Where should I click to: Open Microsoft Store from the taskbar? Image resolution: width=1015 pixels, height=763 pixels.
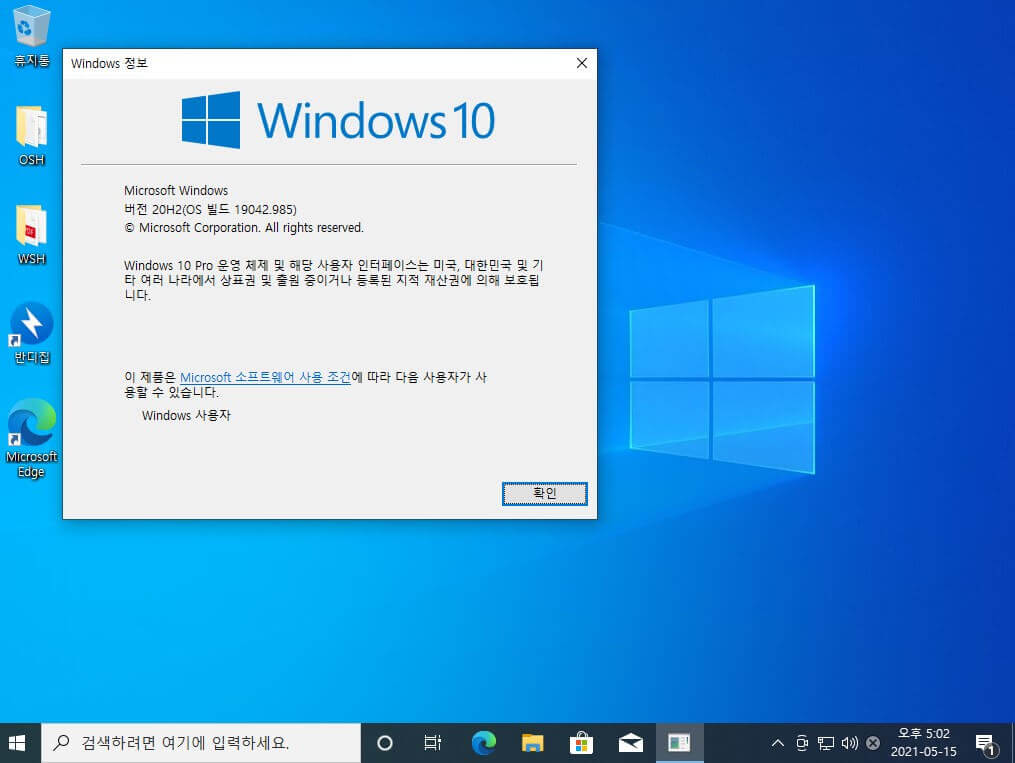pos(581,743)
